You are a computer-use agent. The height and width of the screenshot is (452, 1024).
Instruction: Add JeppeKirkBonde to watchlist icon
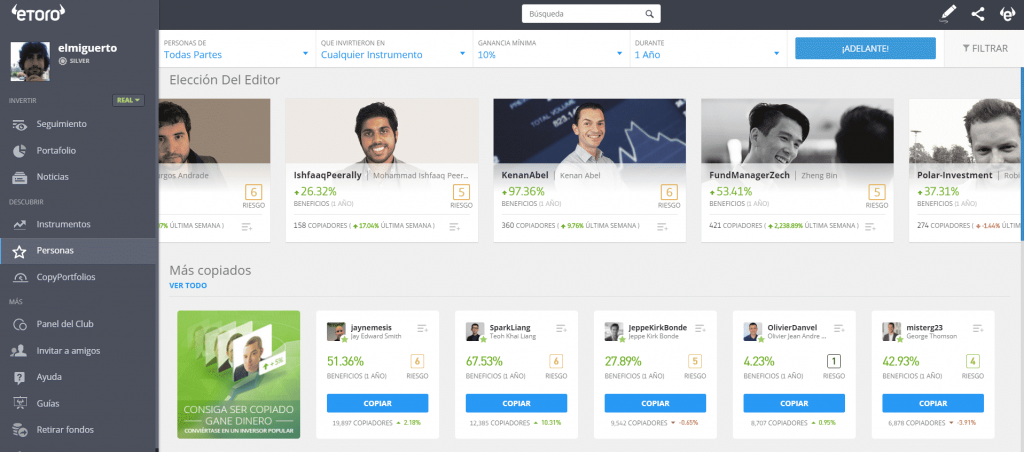[x=701, y=329]
